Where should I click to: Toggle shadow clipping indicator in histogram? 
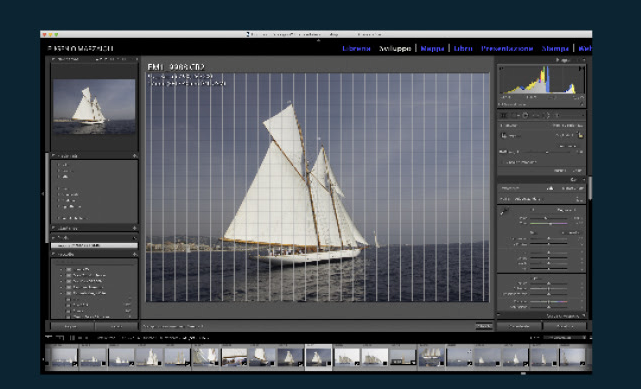(502, 69)
